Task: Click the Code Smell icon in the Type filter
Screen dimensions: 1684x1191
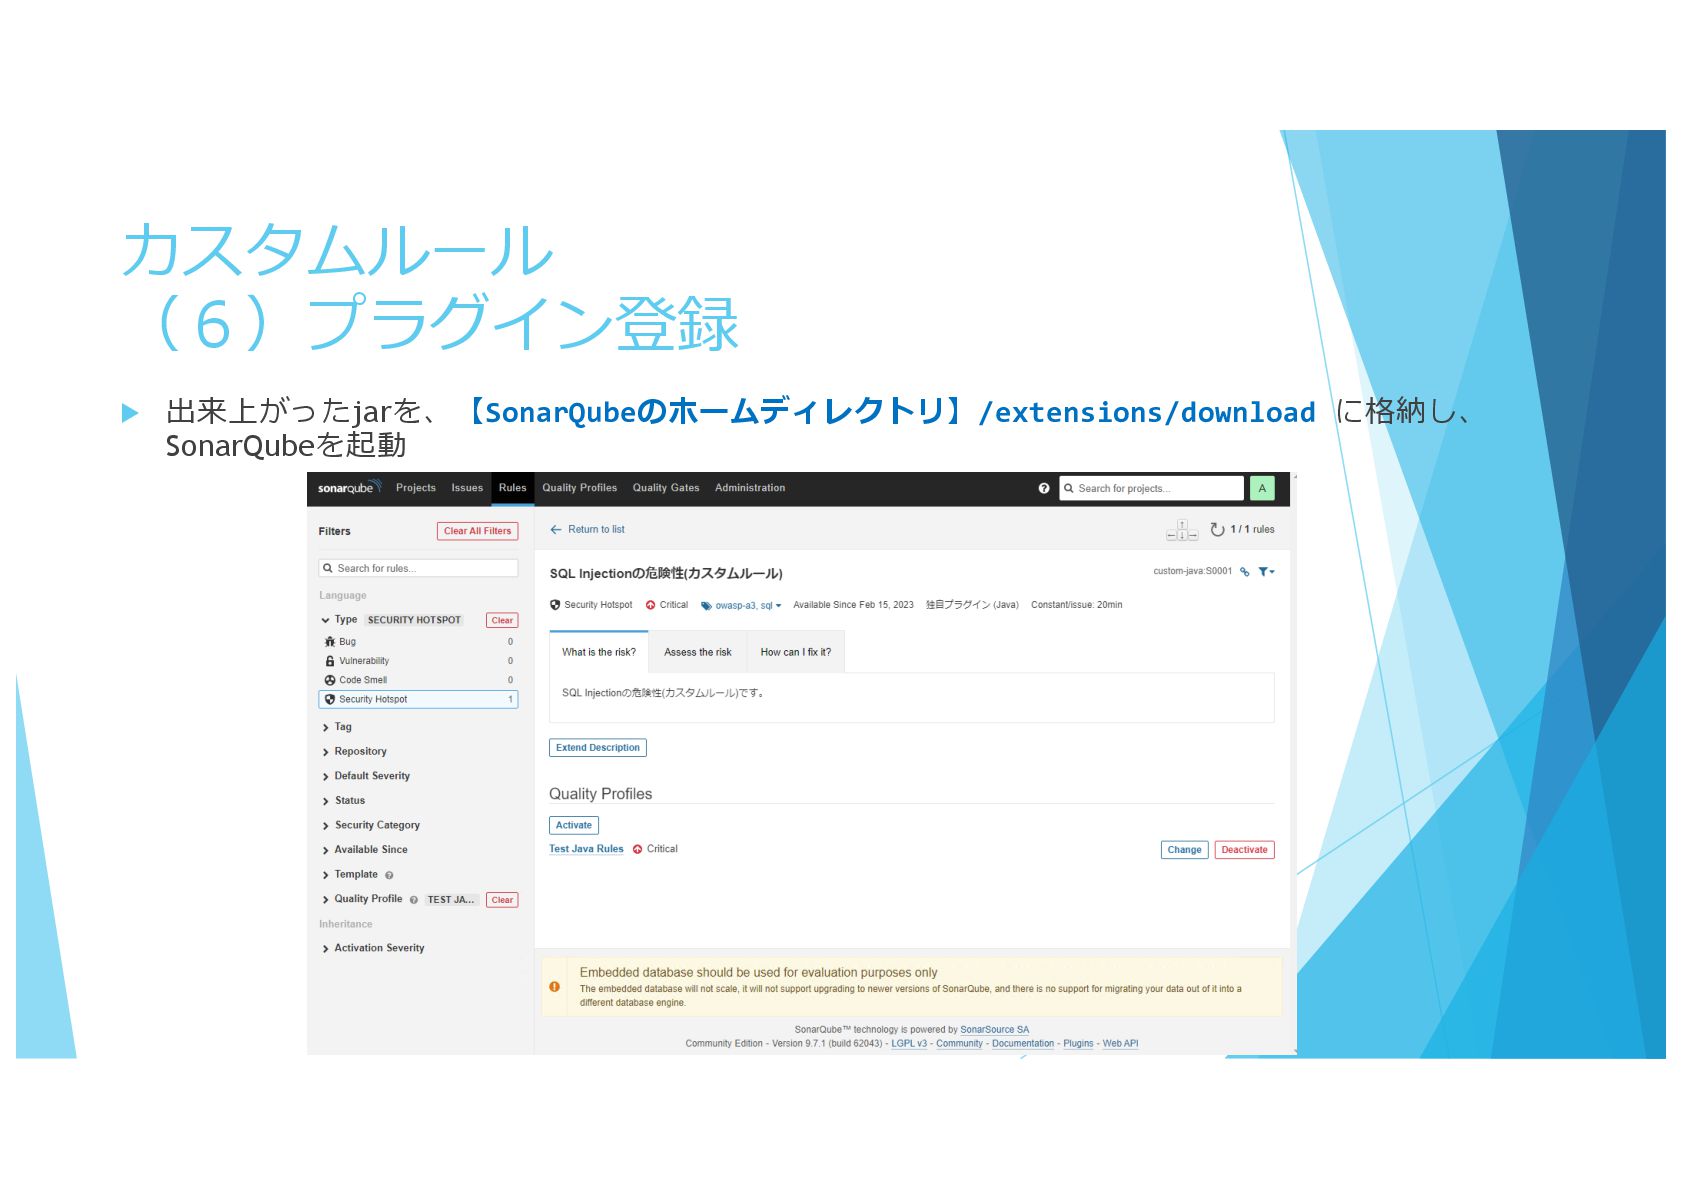Action: coord(330,680)
